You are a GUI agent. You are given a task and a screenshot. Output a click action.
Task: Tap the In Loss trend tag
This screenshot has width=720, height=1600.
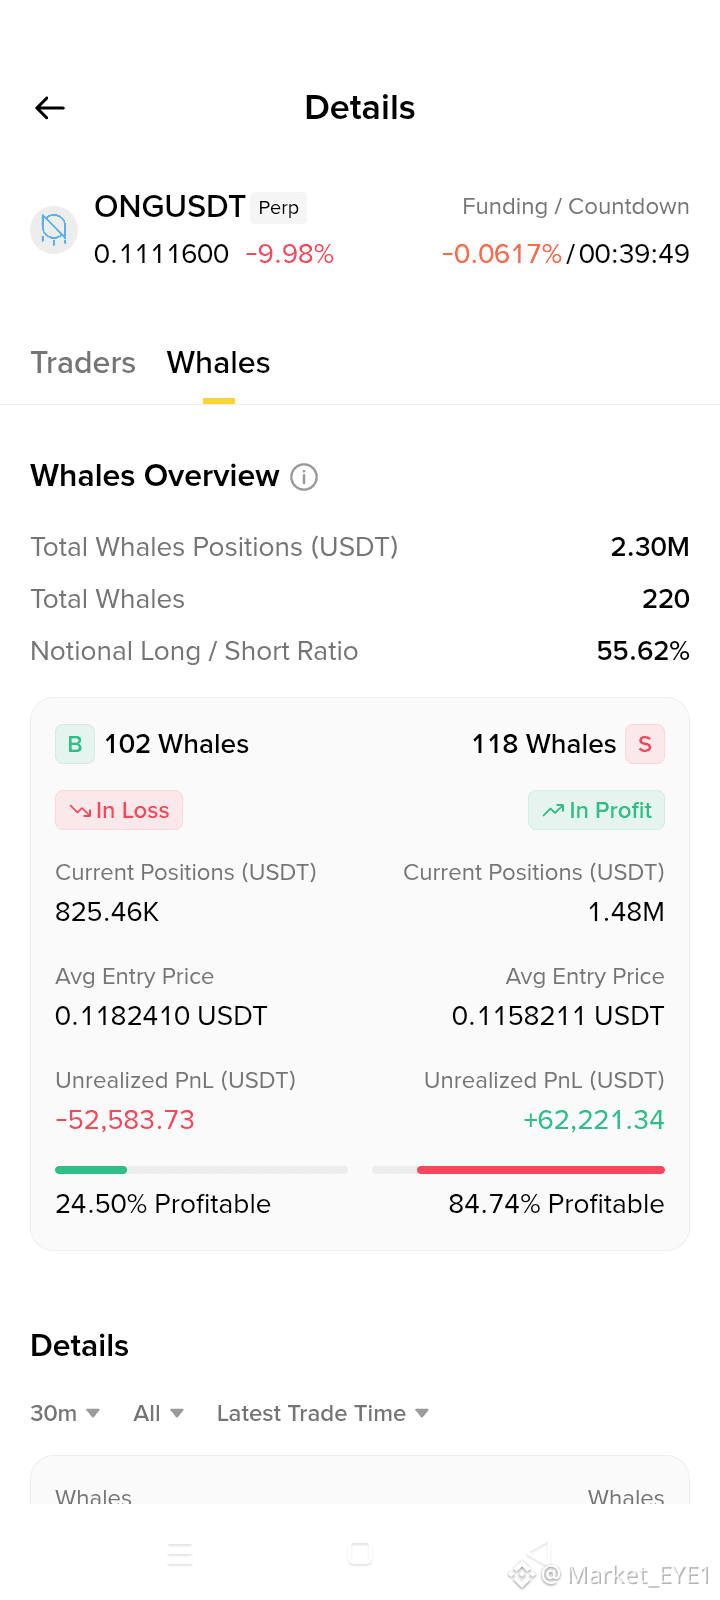point(119,810)
